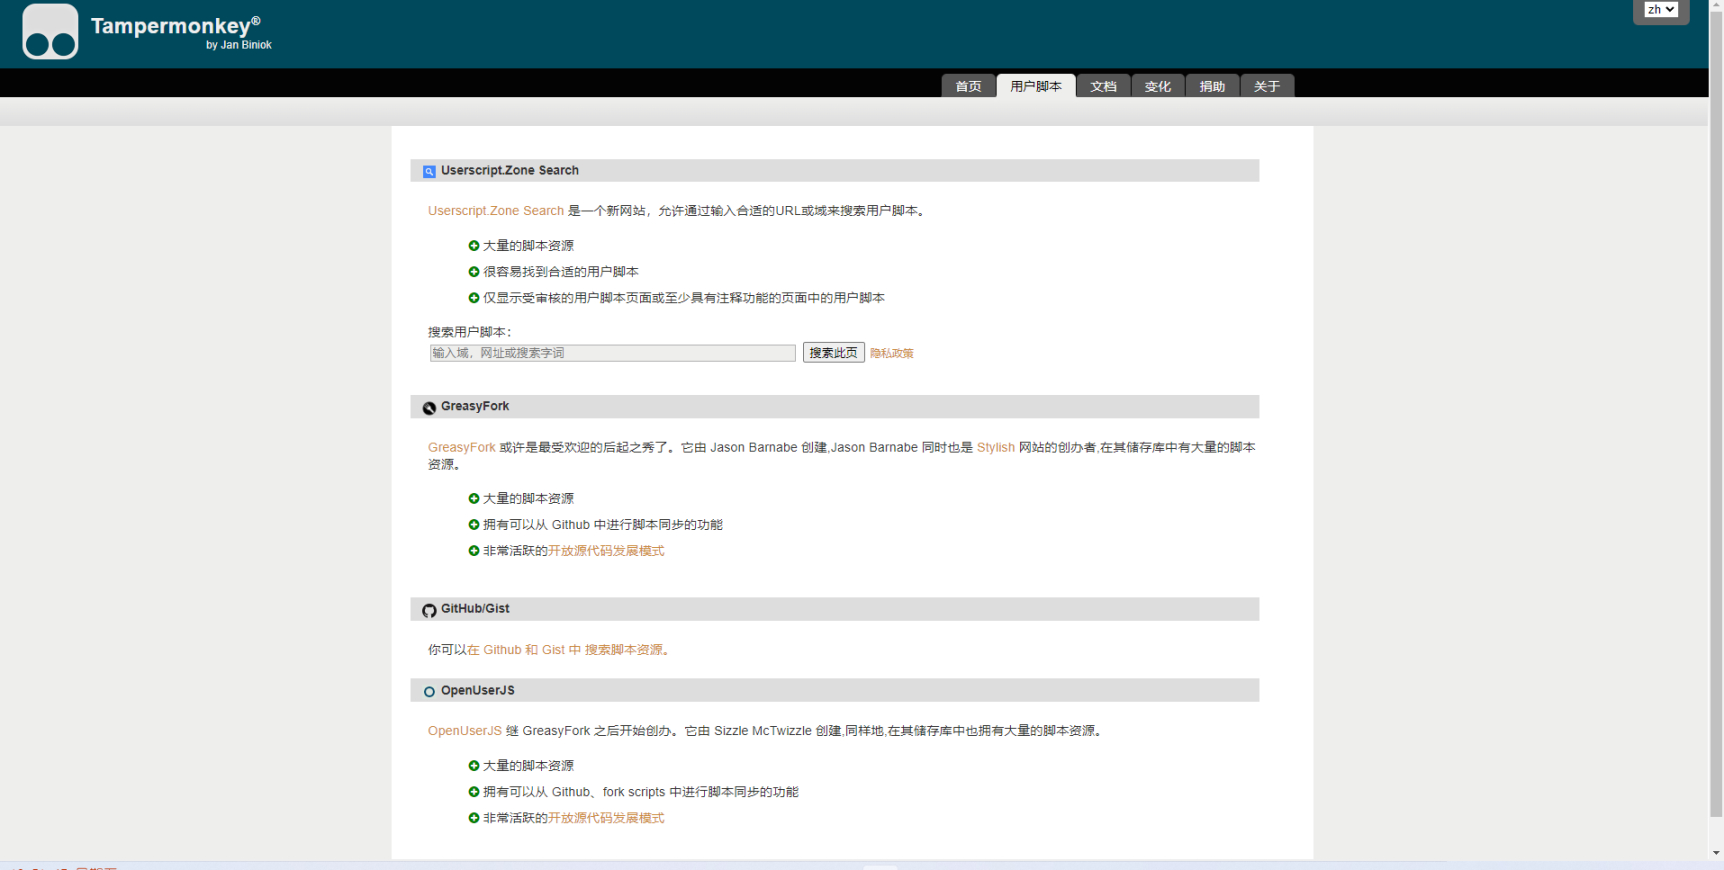Go to the 首页 tab
1724x870 pixels.
coord(968,86)
